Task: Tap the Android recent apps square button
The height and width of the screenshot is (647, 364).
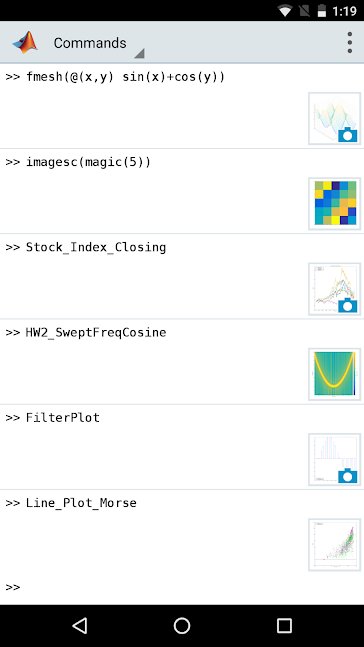Action: coord(284,626)
